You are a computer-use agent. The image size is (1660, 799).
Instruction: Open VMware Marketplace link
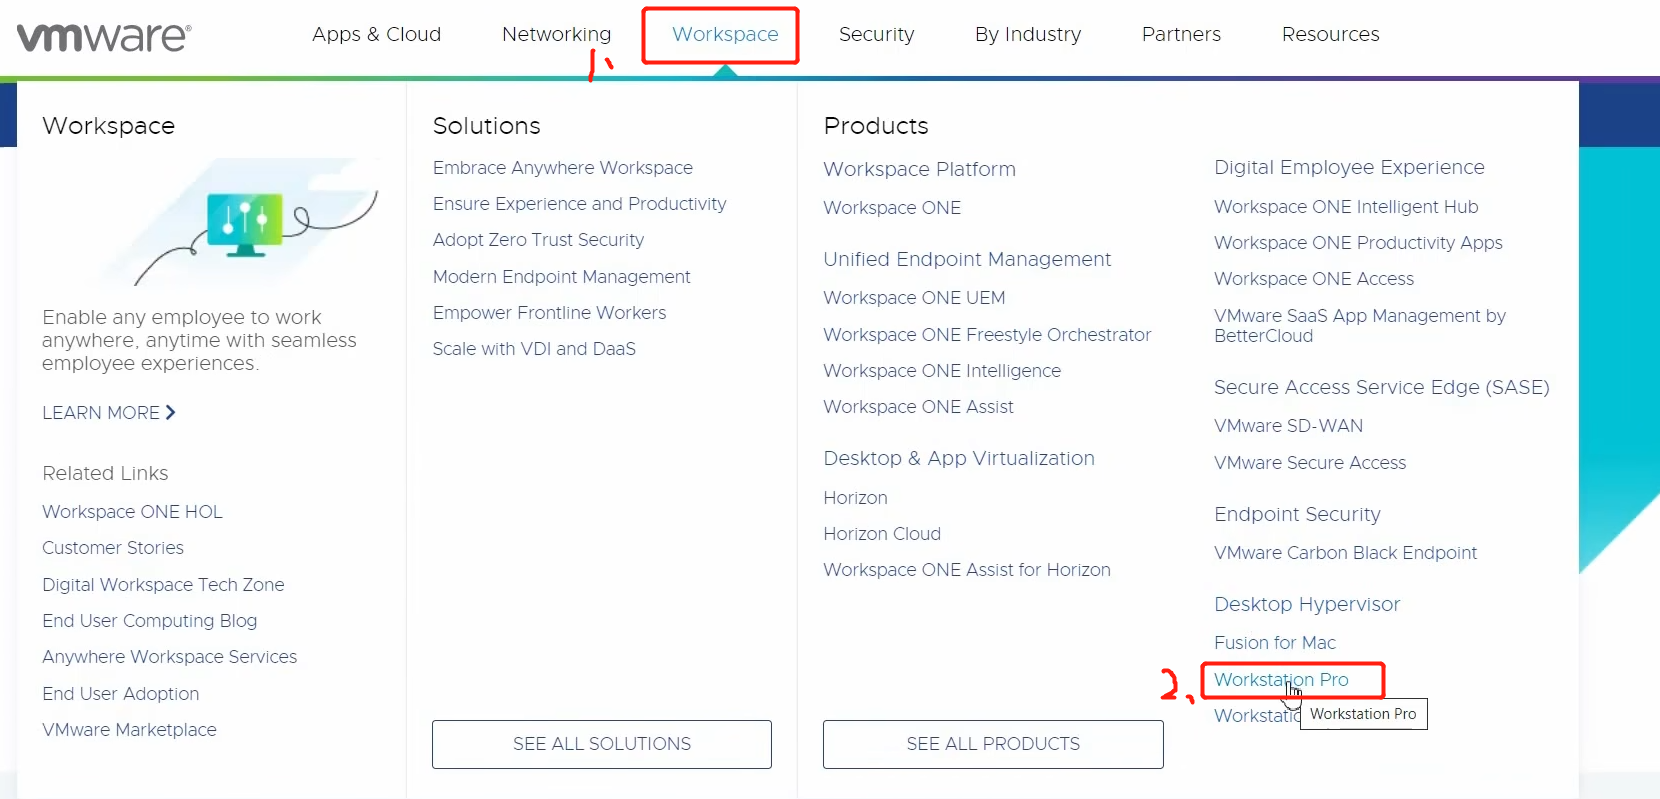click(x=129, y=730)
